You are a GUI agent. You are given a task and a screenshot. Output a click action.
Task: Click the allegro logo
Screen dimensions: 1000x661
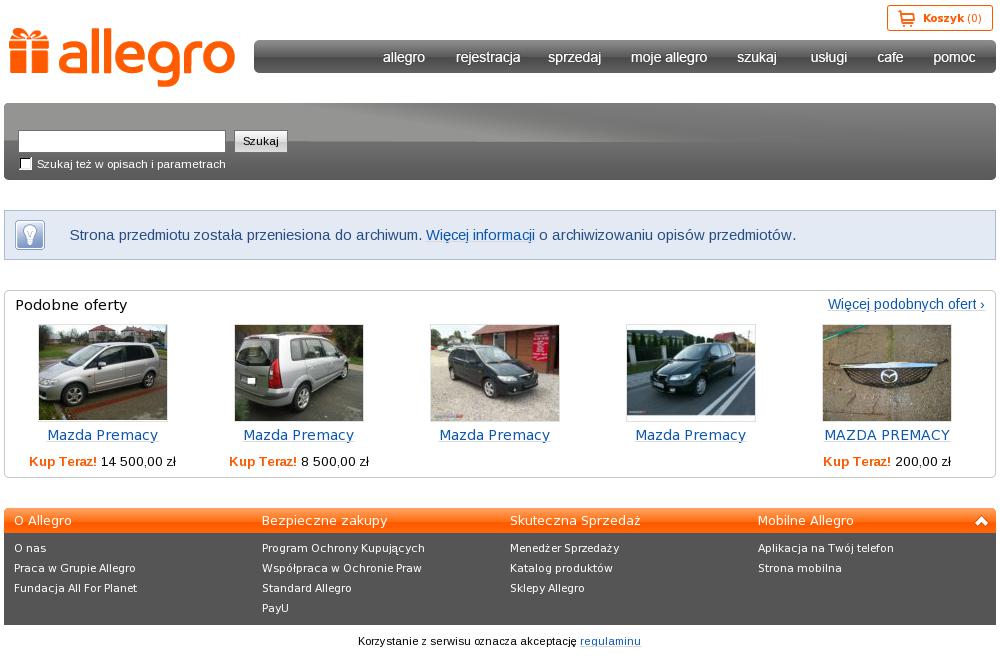tap(122, 56)
